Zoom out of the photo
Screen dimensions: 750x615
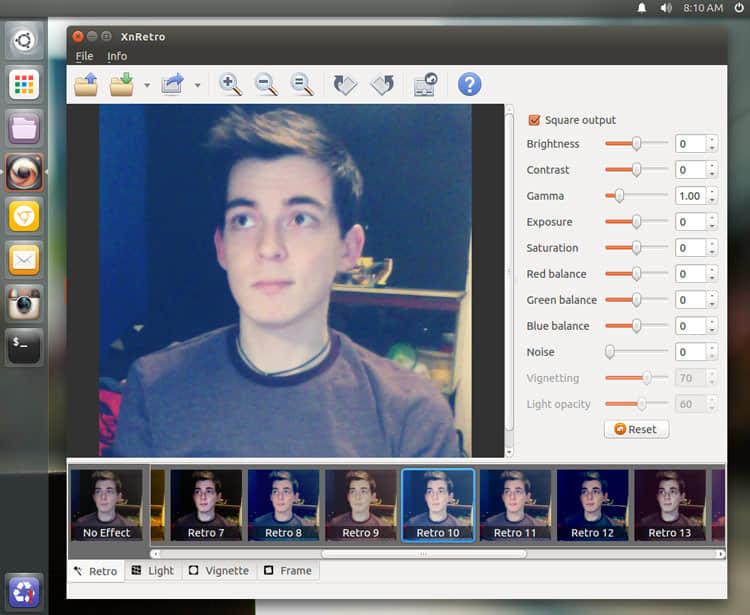click(266, 85)
